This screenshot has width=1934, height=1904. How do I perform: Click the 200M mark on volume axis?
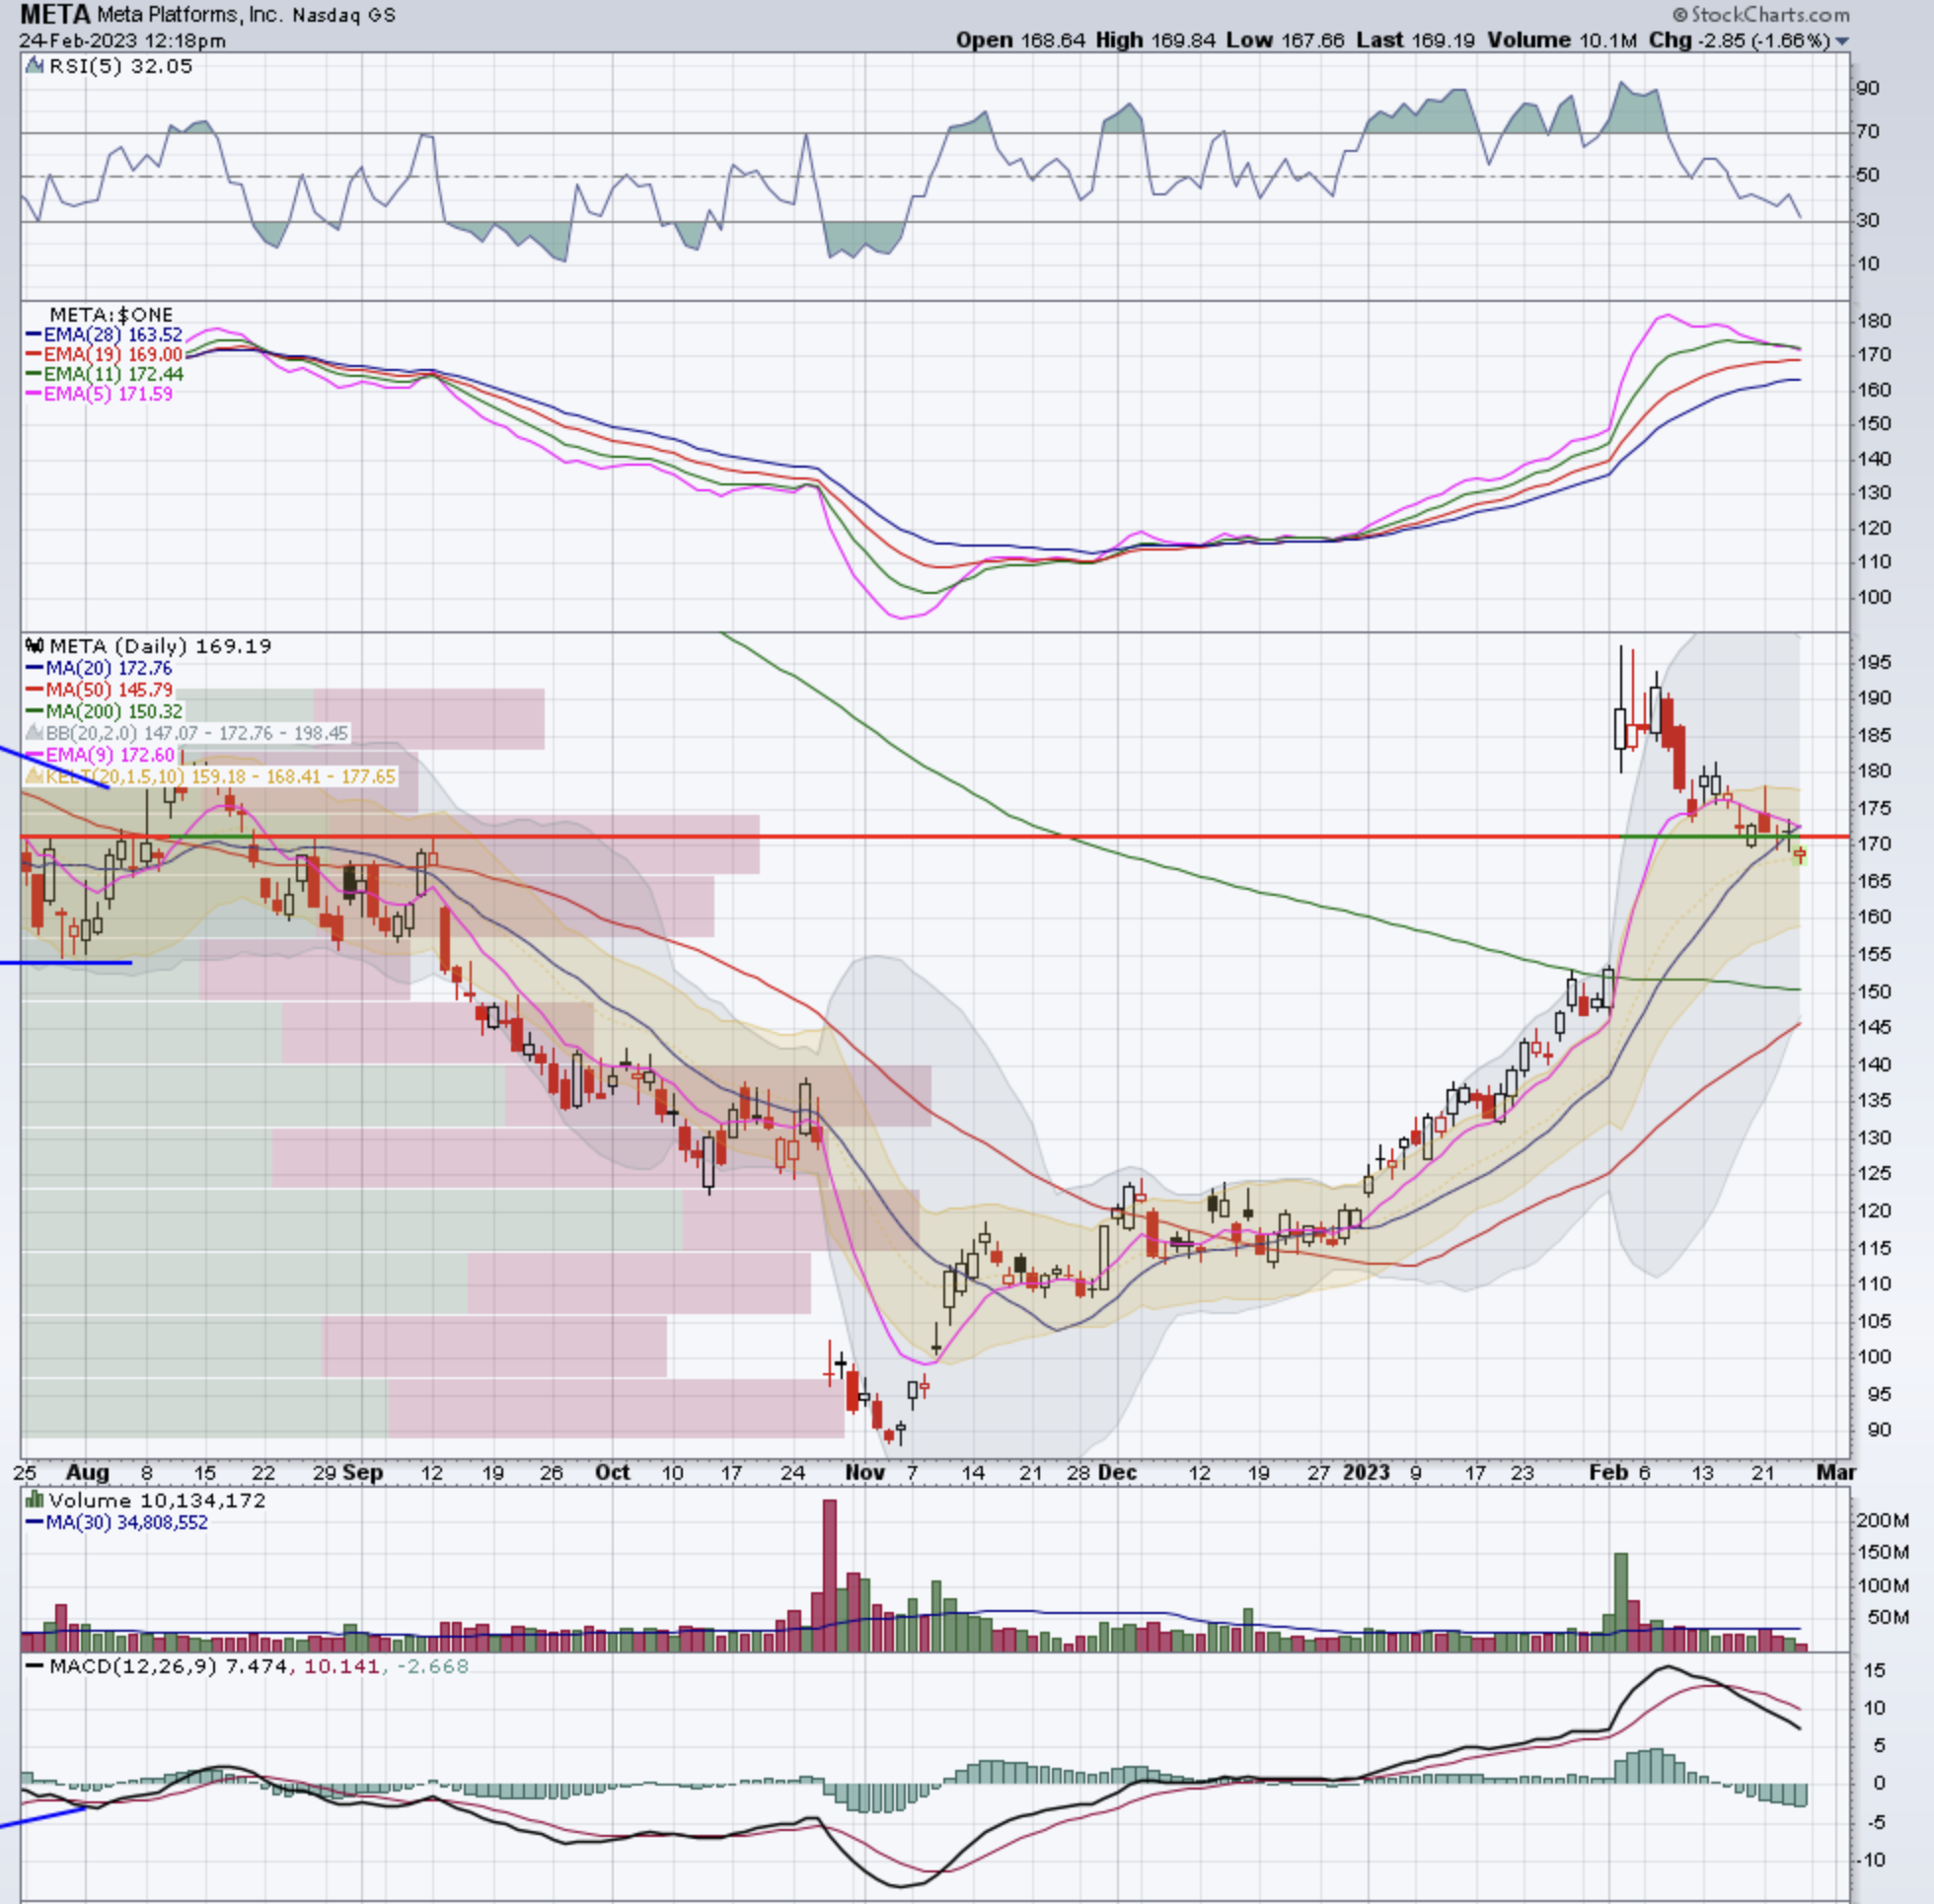click(x=1883, y=1520)
